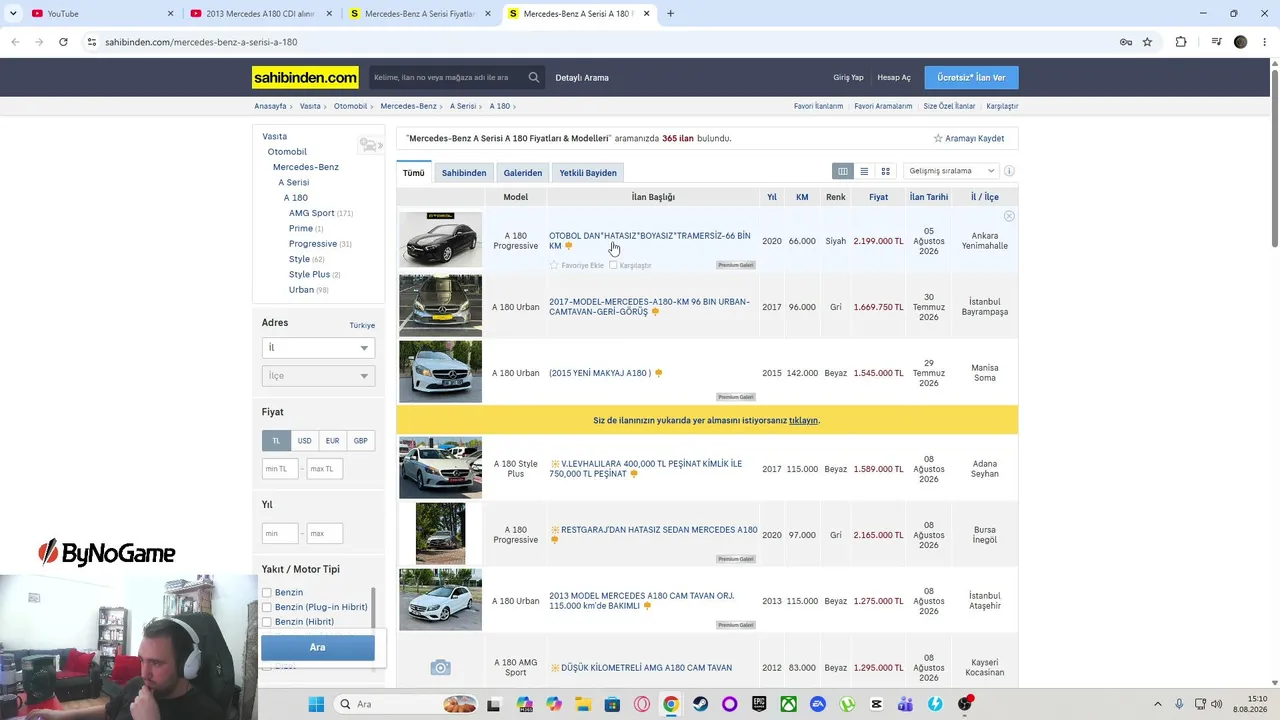Click the info icon beside the sorting dropdown

click(x=1009, y=171)
